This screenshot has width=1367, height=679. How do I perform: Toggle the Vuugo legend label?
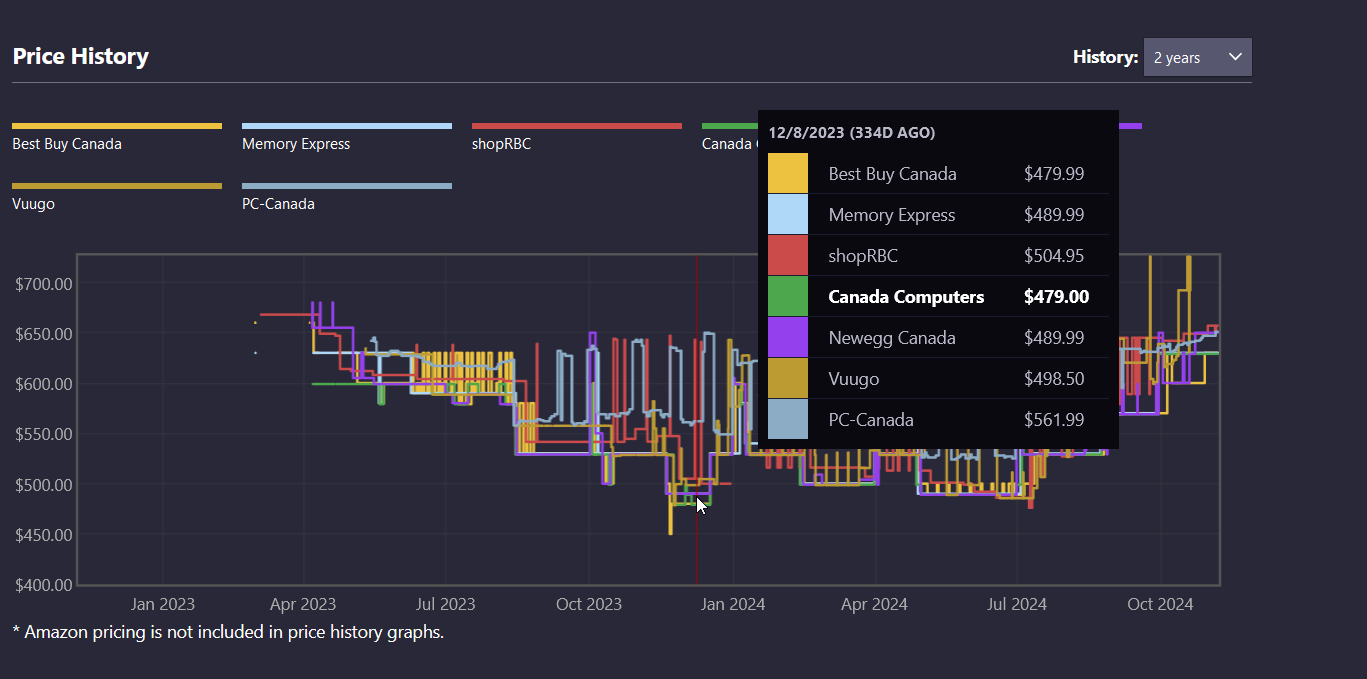tap(33, 204)
